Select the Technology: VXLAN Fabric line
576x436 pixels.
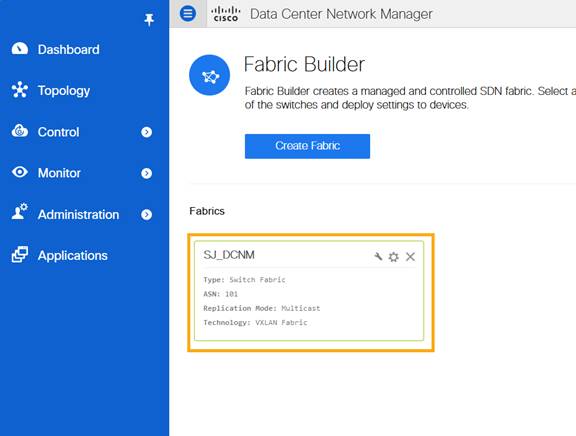[x=255, y=323]
